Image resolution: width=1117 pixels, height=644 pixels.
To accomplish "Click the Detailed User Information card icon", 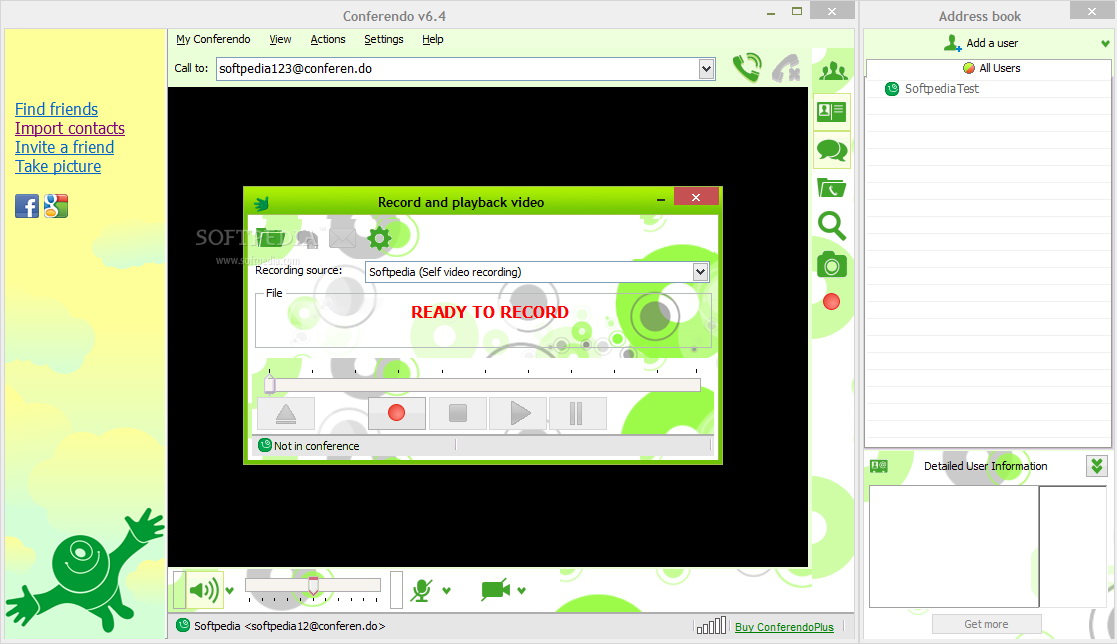I will (879, 467).
